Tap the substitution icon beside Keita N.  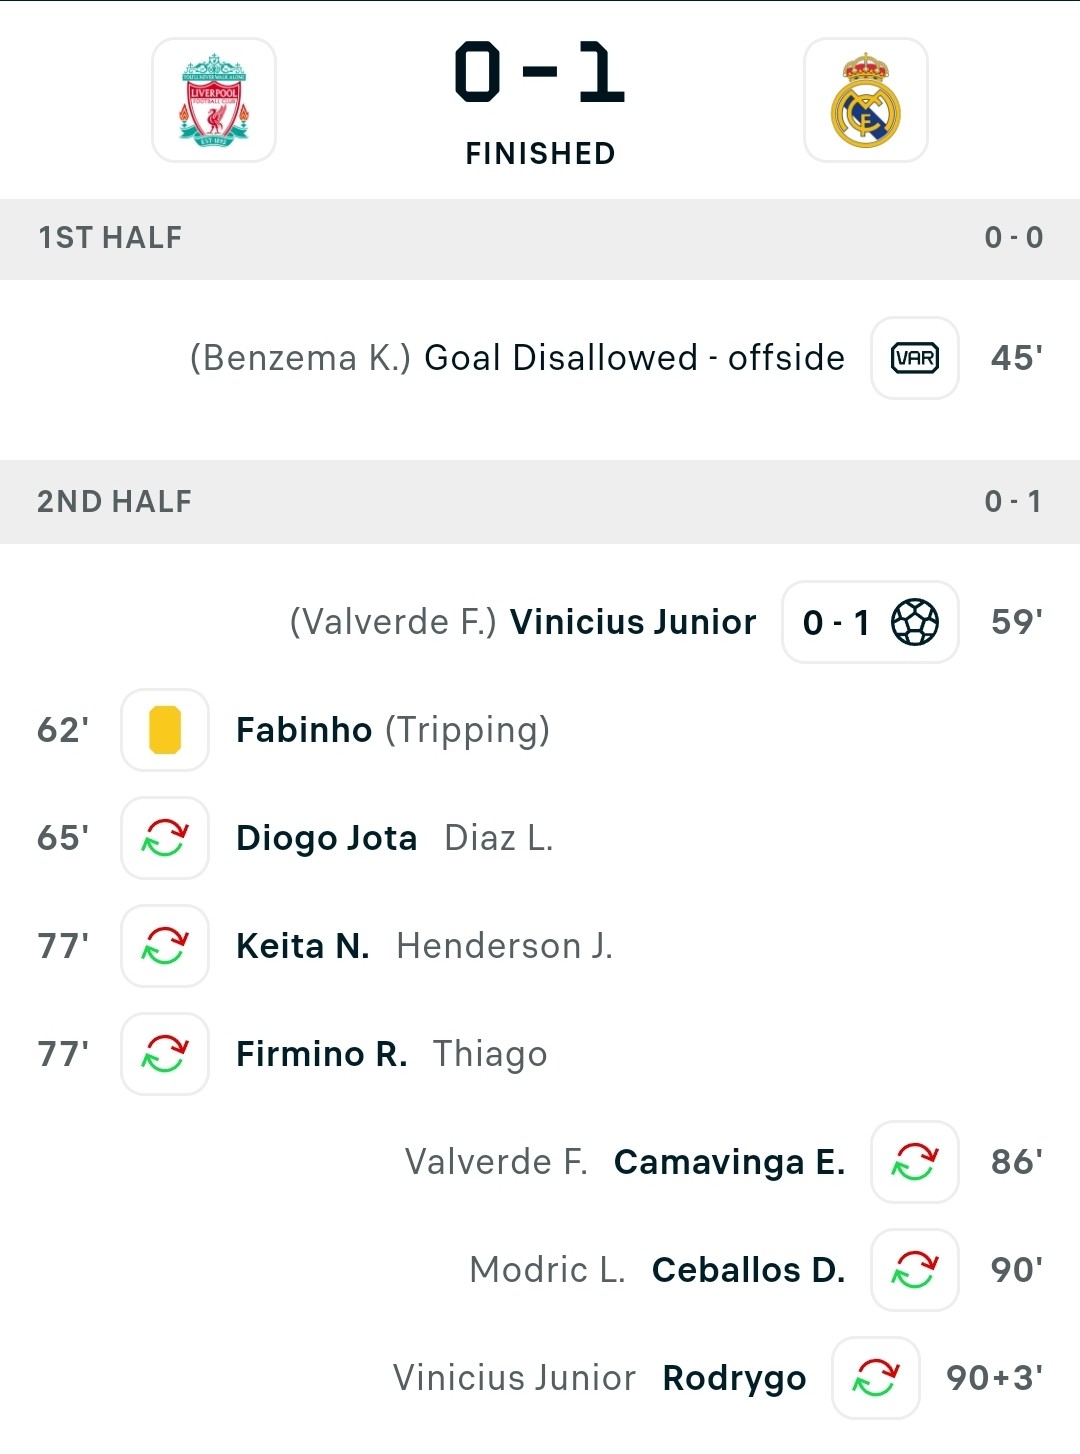pos(165,946)
